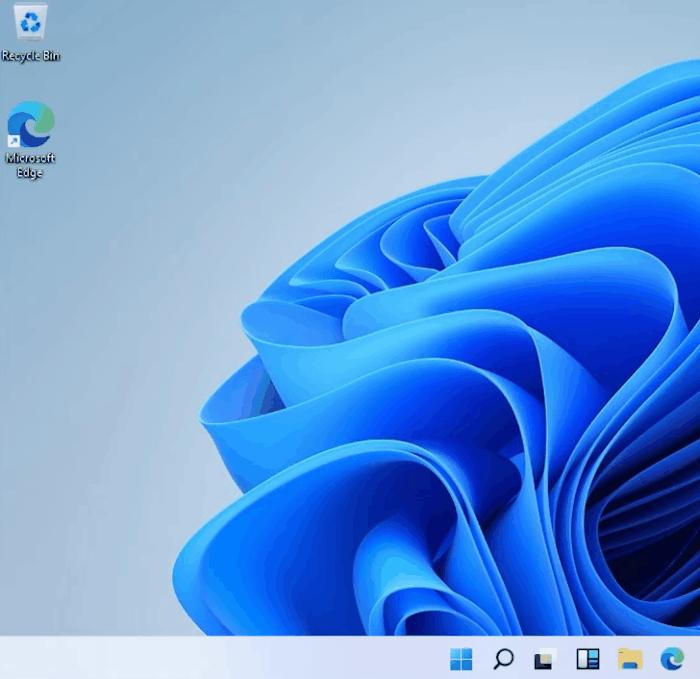Click the shortcut arrow overlay on Edge icon
Viewport: 700px width, 679px height.
point(14,141)
